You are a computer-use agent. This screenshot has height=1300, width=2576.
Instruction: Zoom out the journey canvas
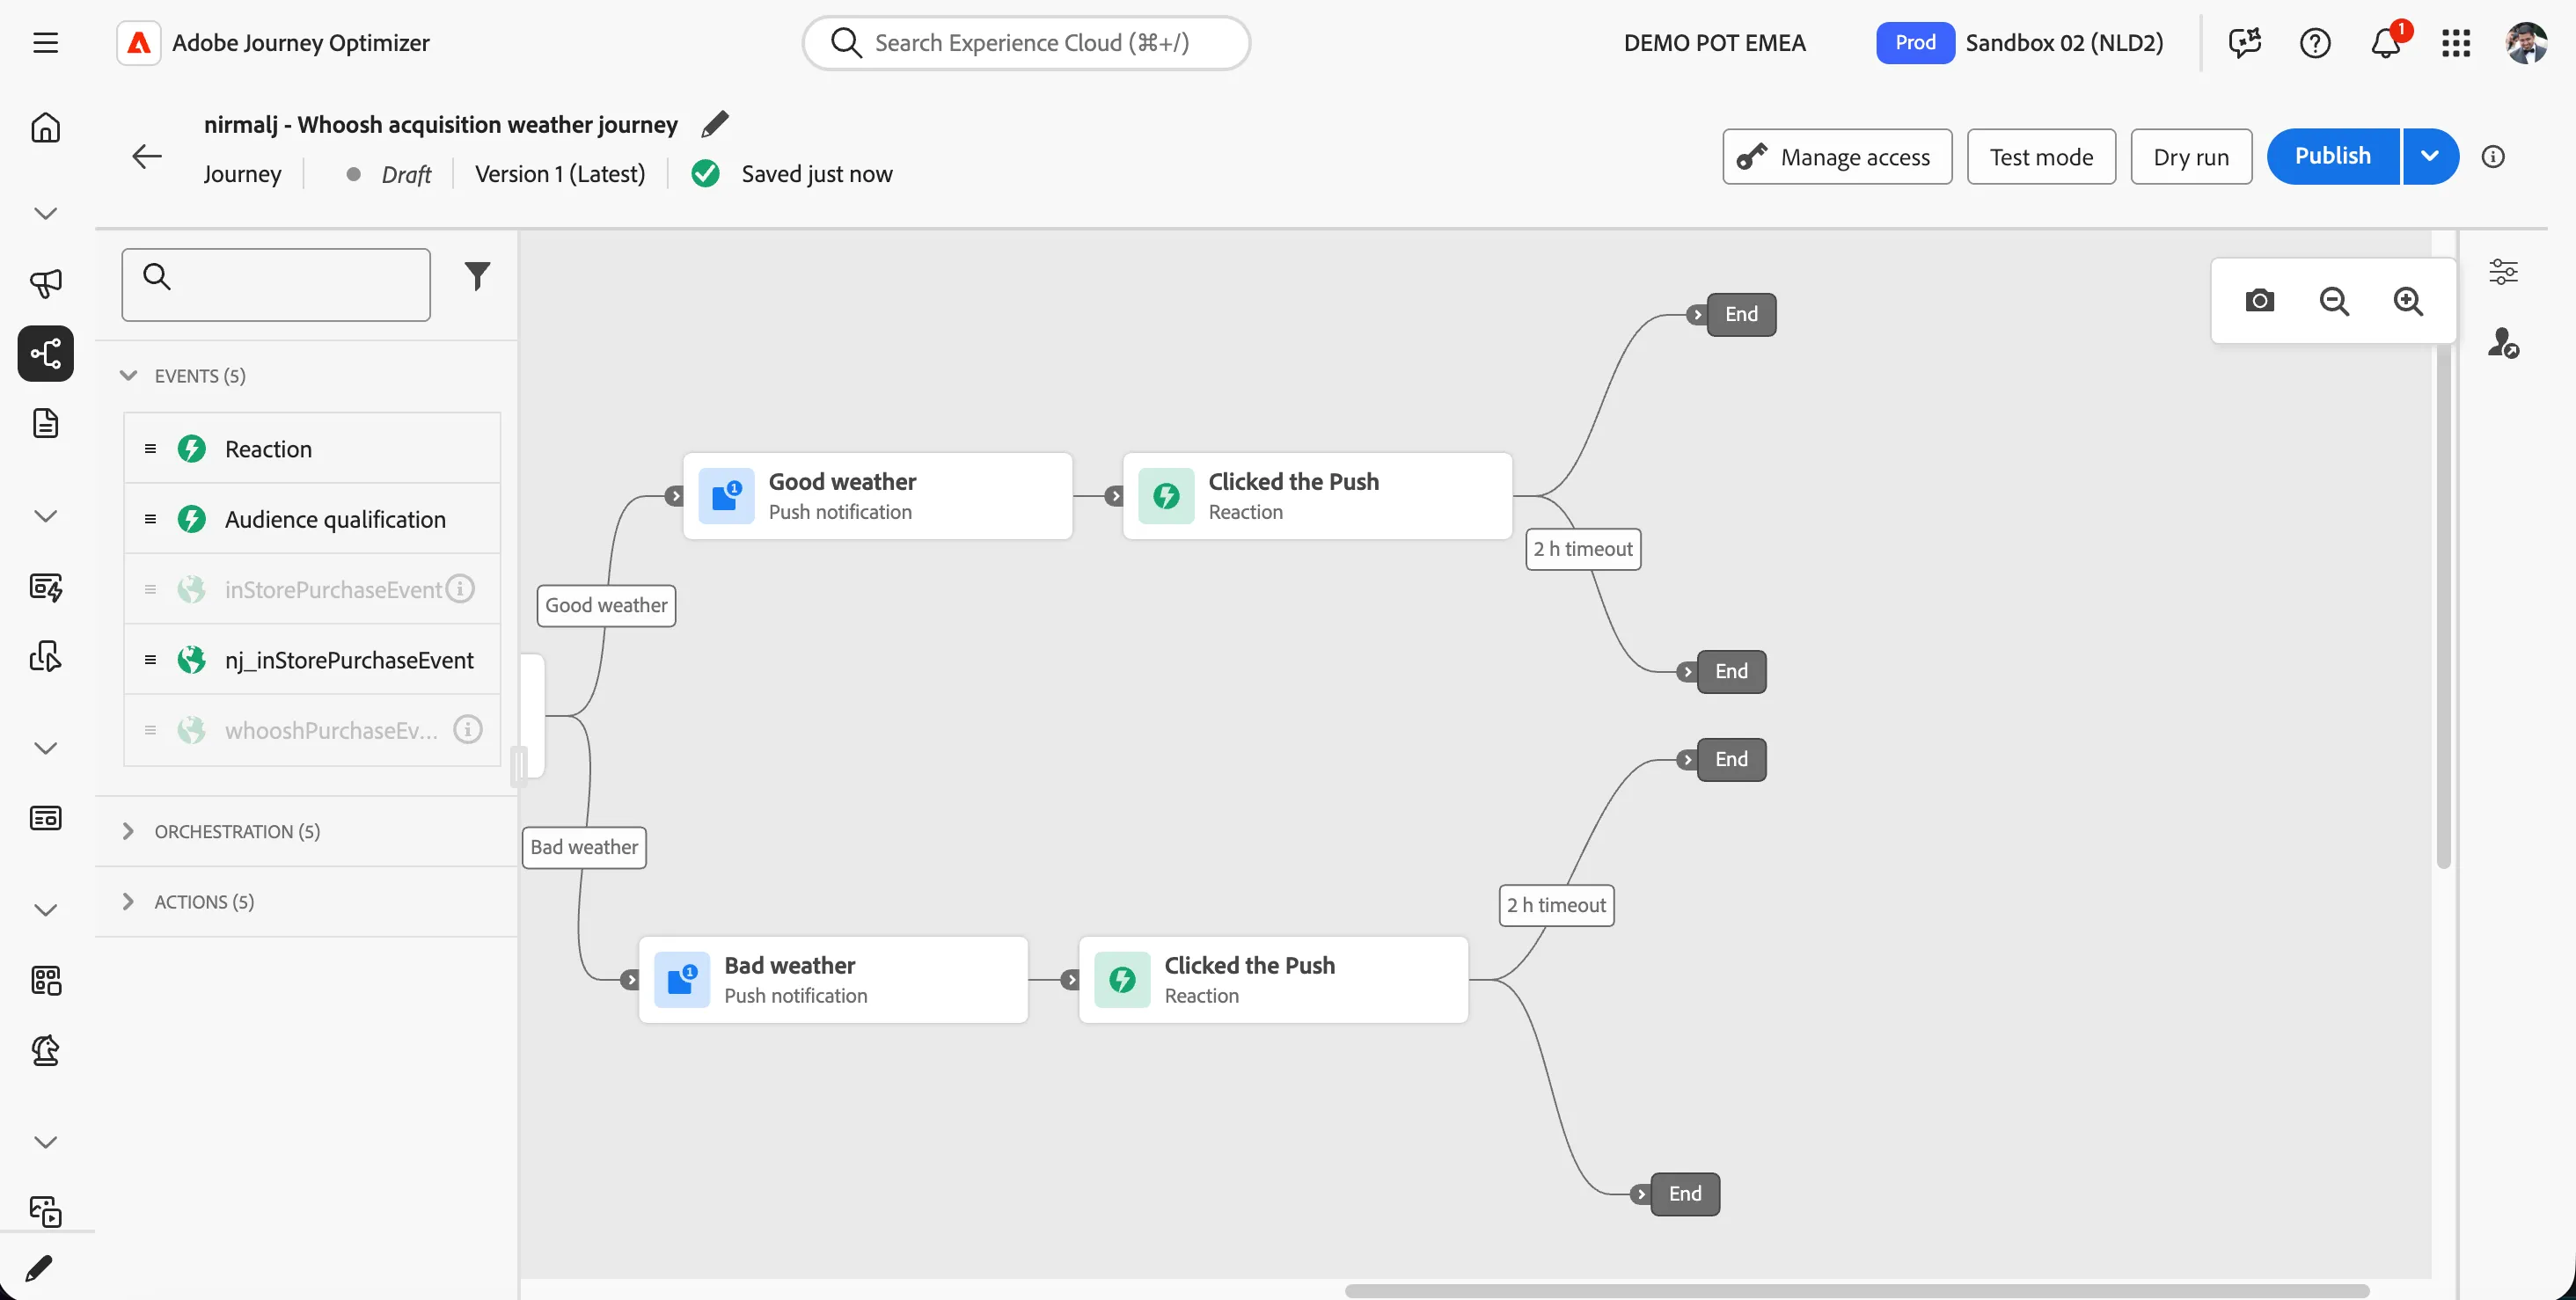(x=2334, y=301)
